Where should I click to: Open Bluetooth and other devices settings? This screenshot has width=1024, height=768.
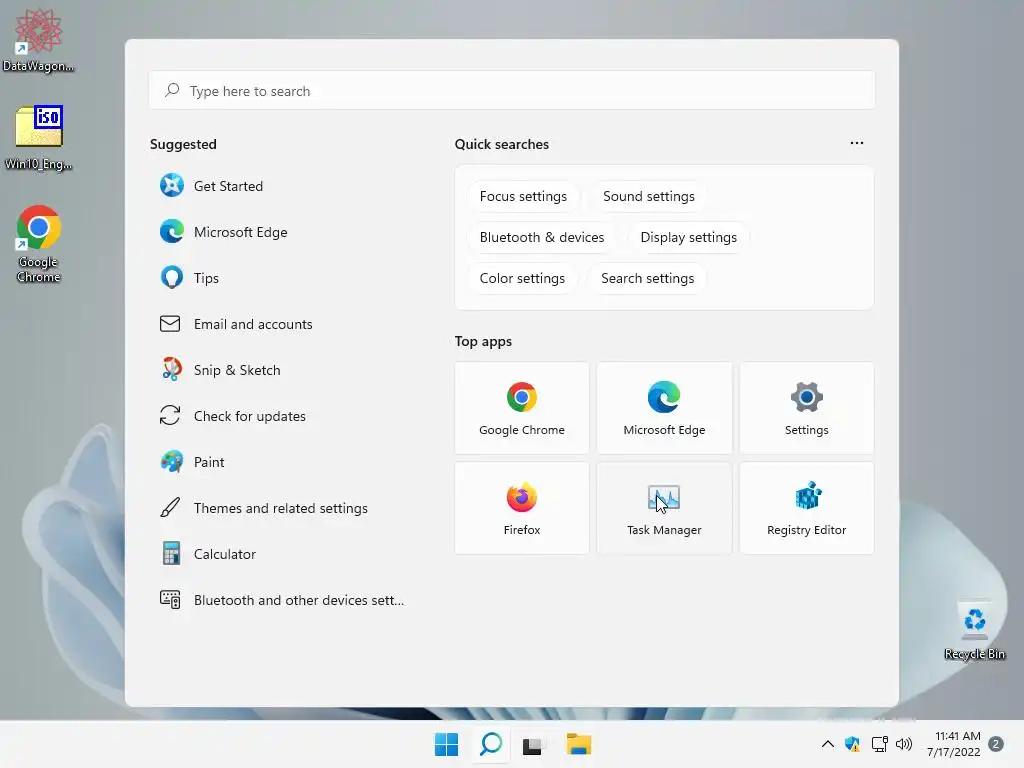(281, 600)
